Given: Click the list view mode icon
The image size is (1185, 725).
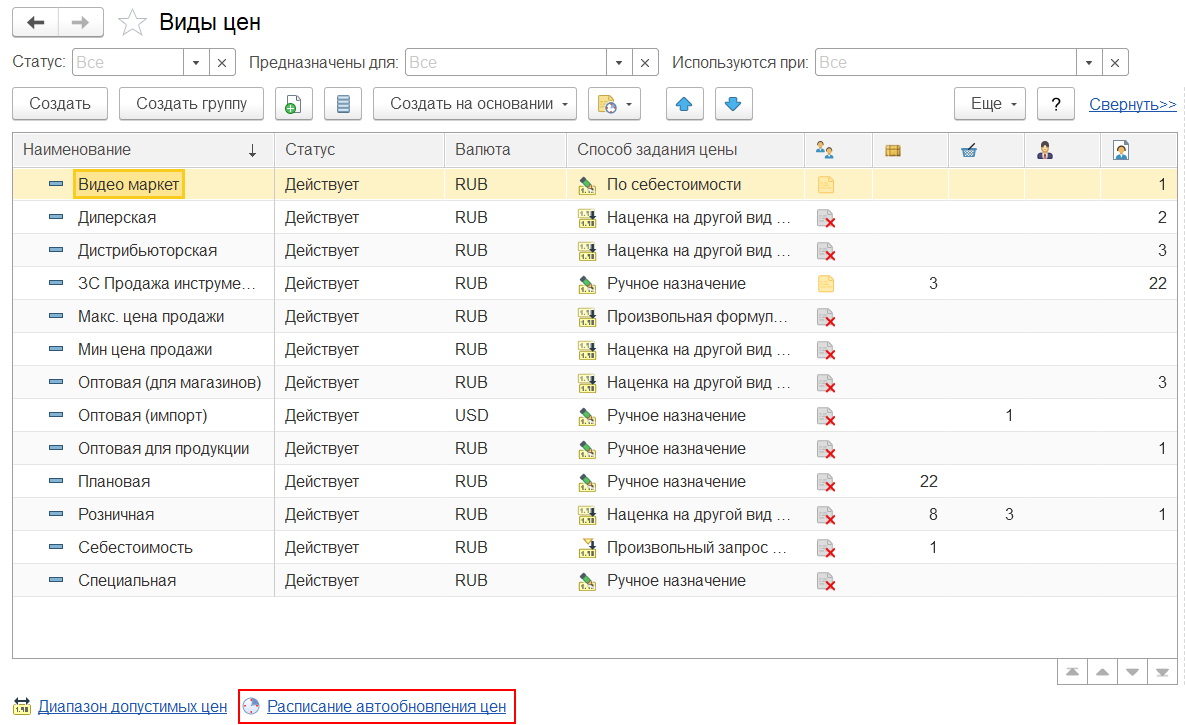Looking at the screenshot, I should [x=343, y=104].
